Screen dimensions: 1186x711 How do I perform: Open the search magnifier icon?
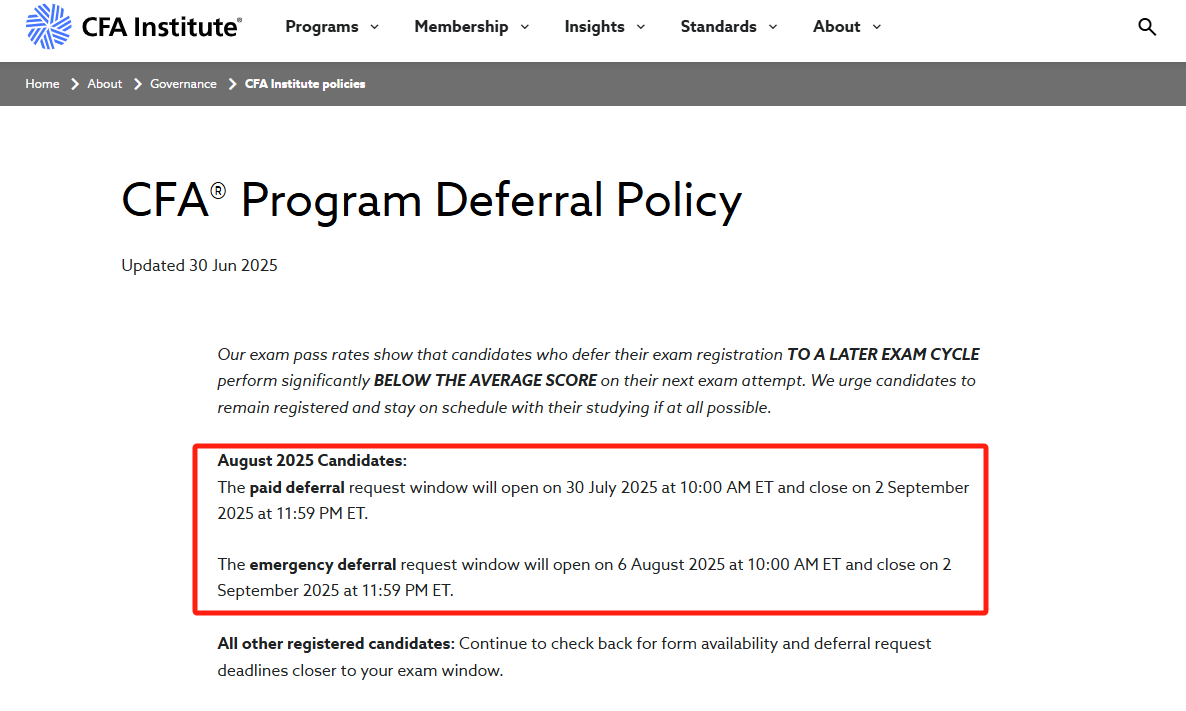1147,26
